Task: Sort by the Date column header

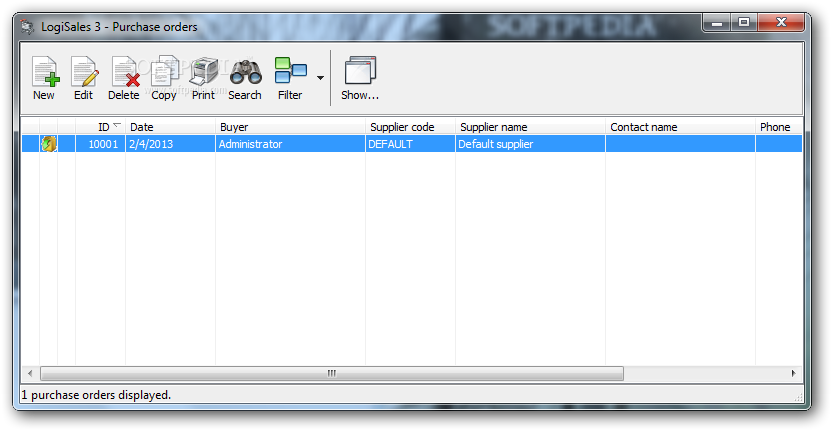Action: (x=170, y=127)
